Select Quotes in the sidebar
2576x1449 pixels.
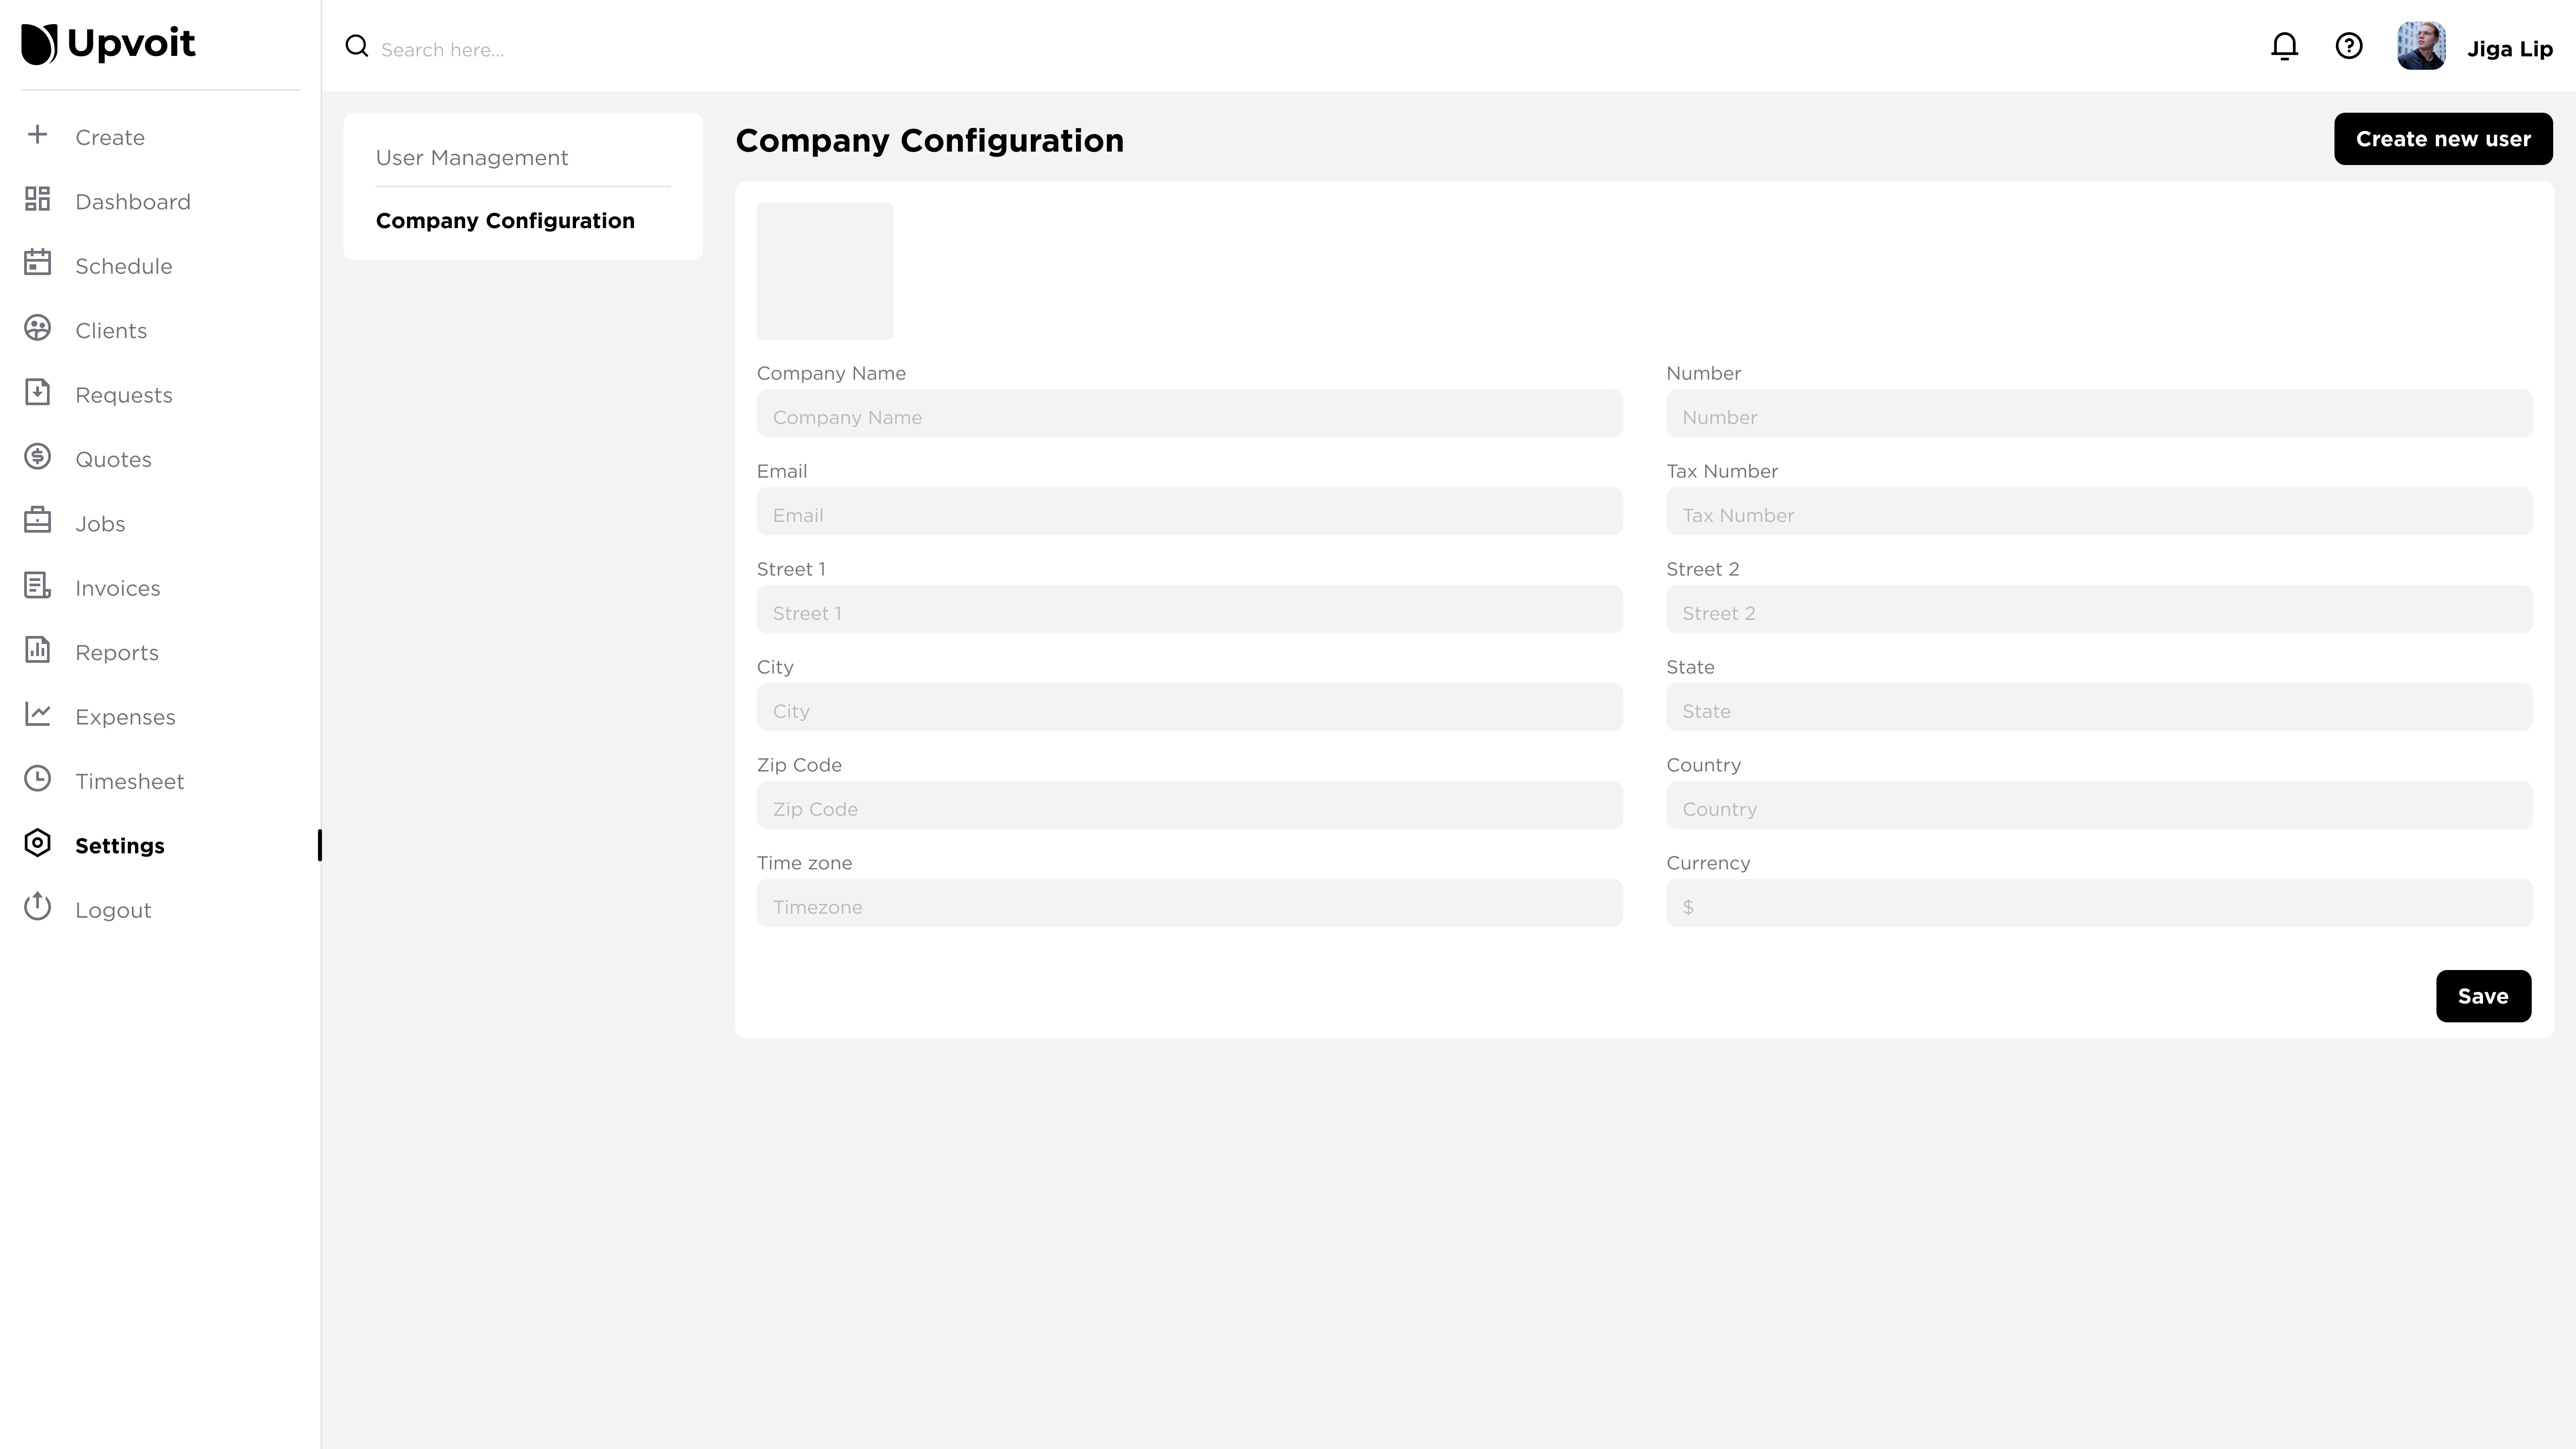114,460
